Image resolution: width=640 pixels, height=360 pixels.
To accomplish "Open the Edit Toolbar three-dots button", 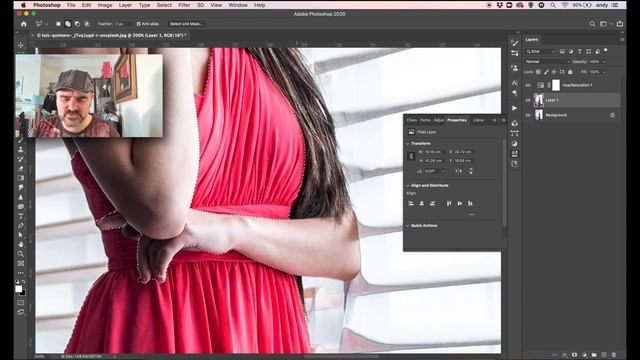I will [21, 273].
